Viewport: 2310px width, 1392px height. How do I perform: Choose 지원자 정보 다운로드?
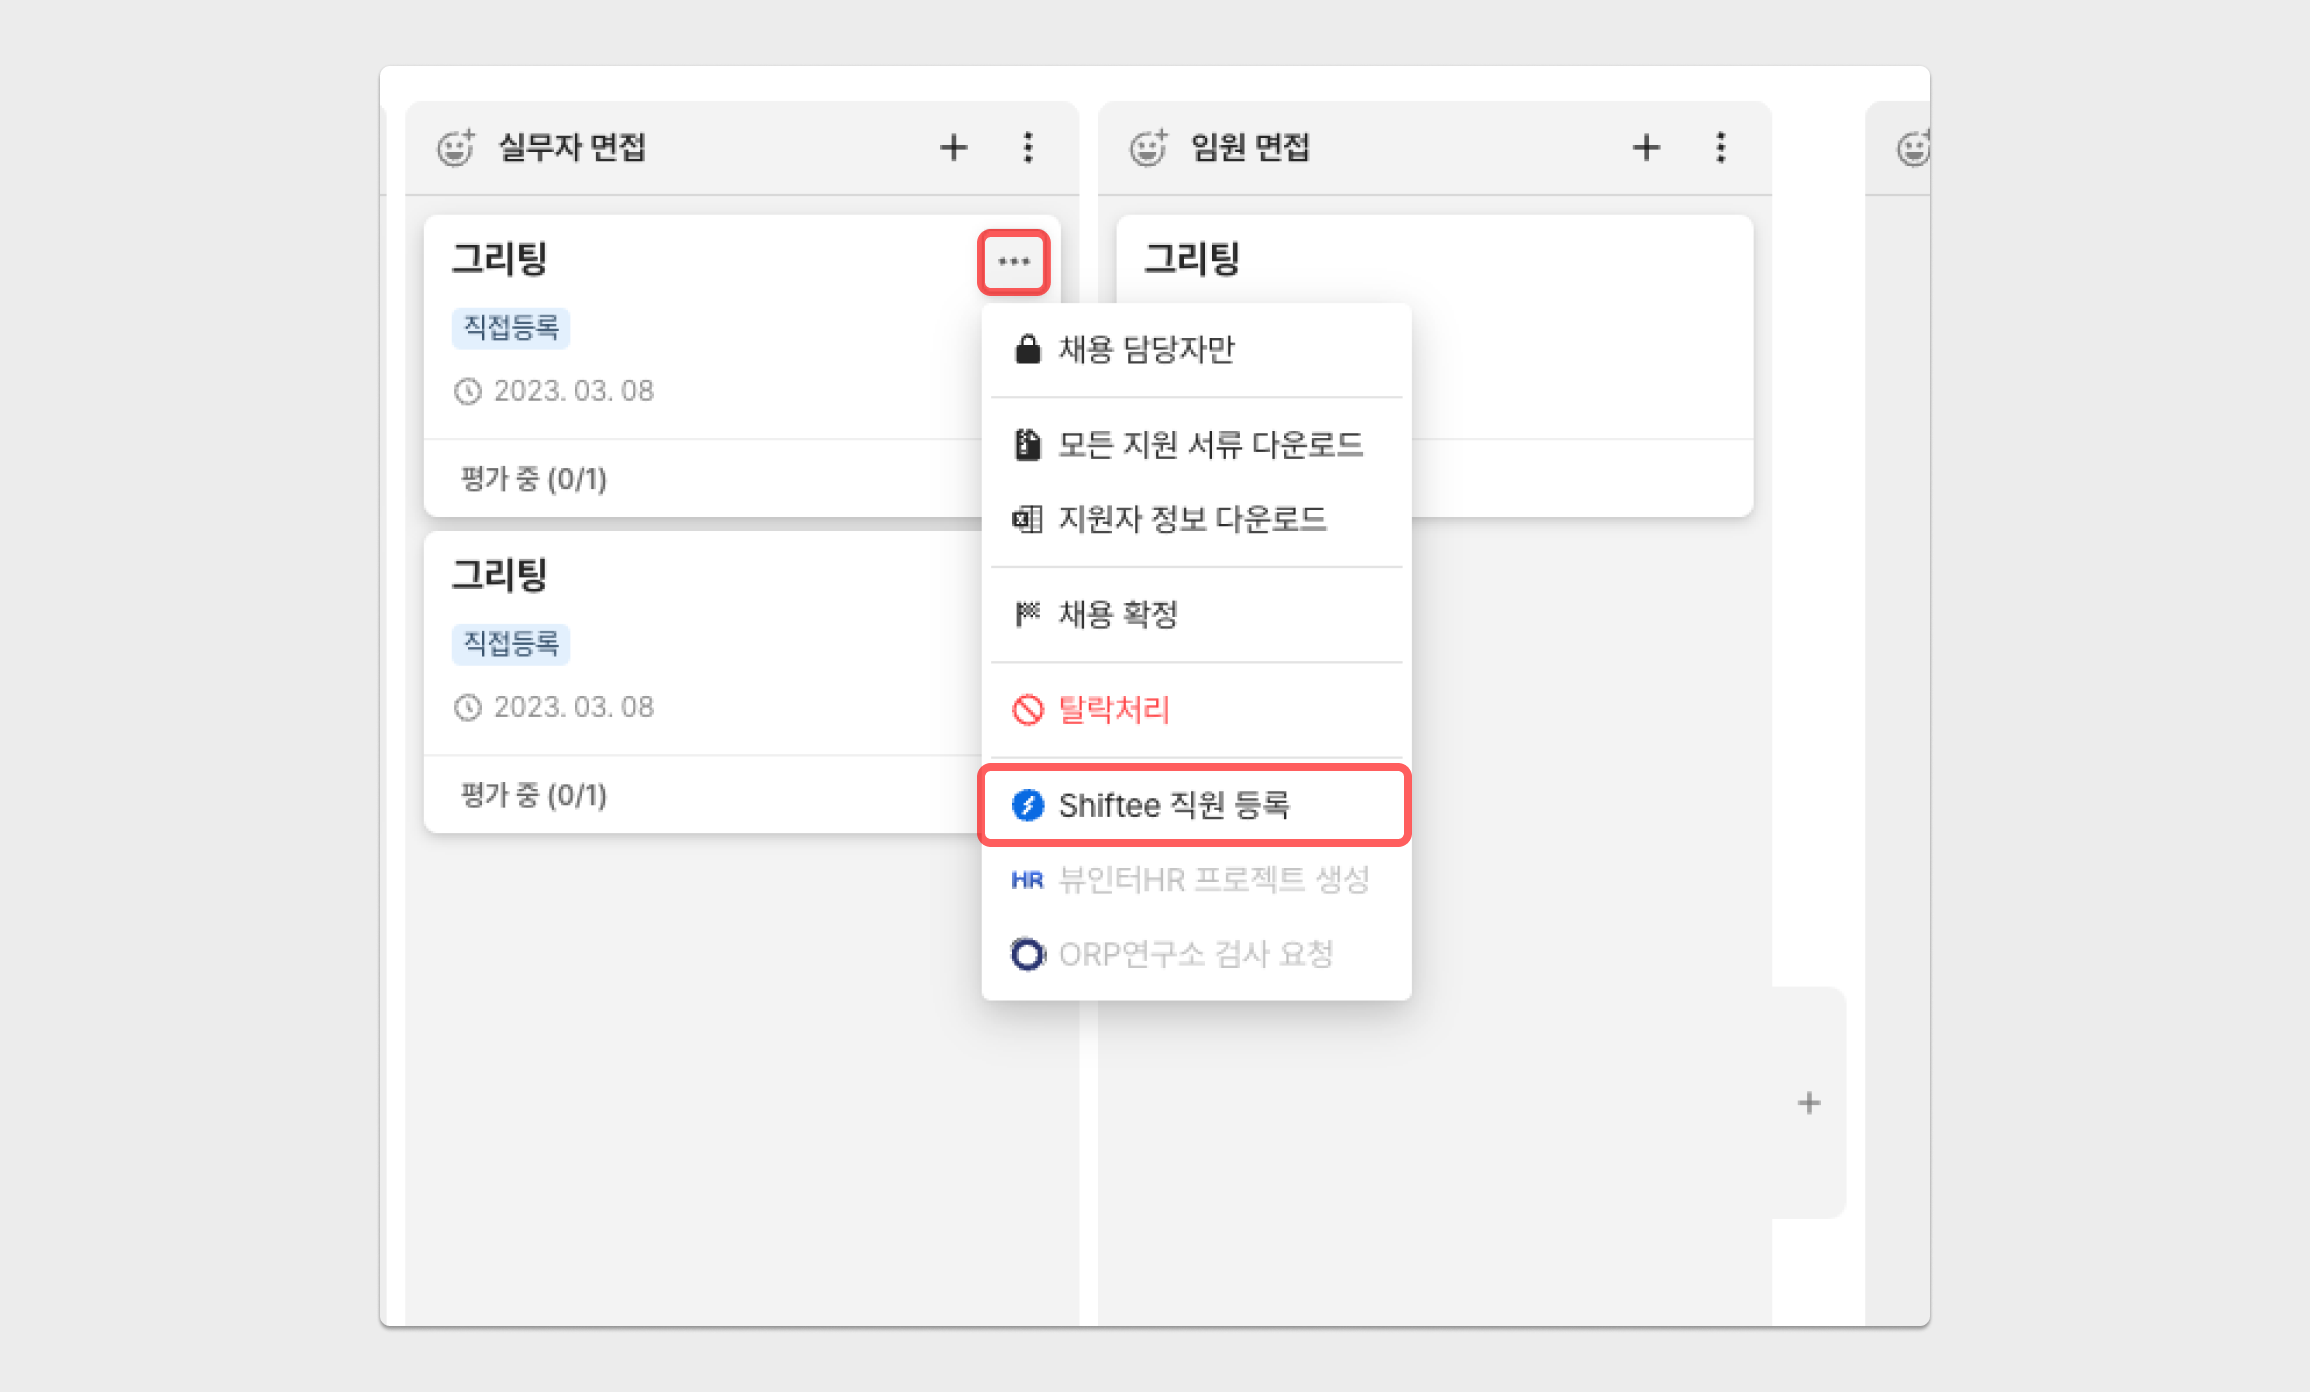(x=1192, y=519)
